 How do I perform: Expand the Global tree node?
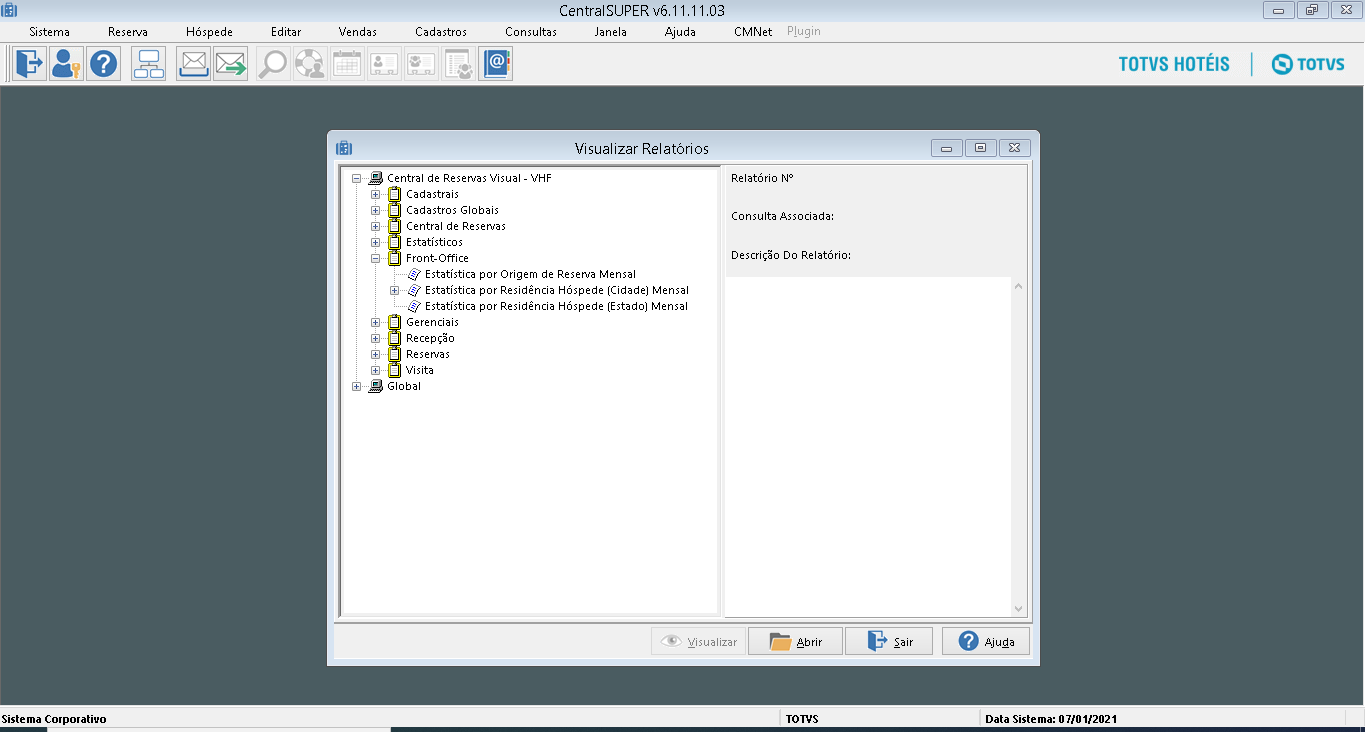pyautogui.click(x=357, y=386)
